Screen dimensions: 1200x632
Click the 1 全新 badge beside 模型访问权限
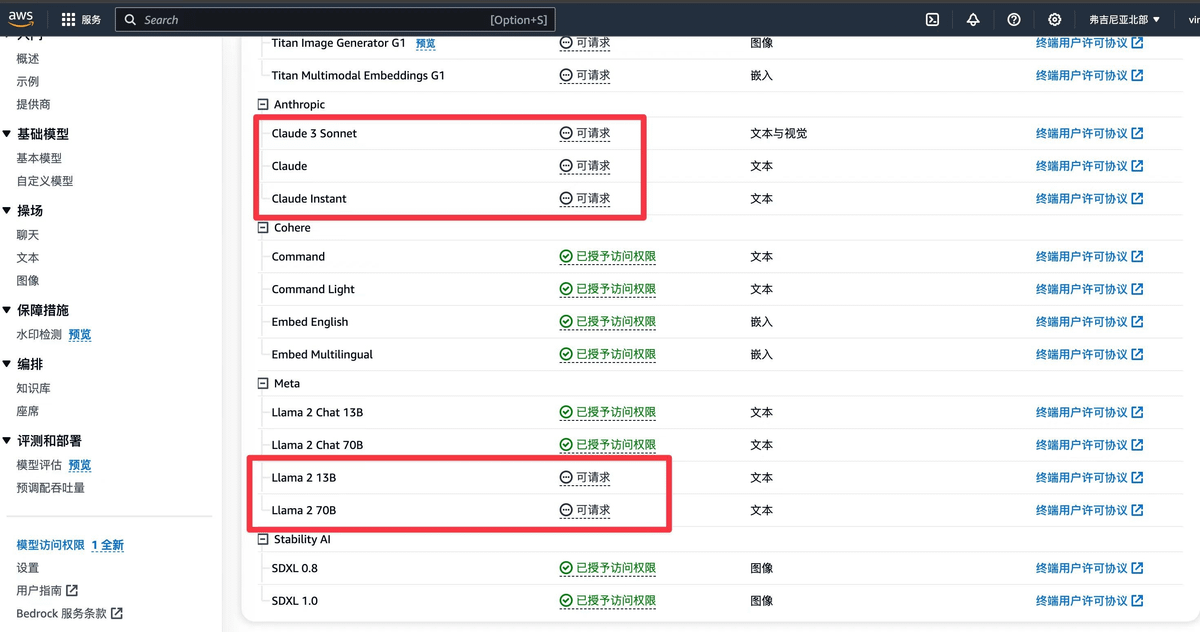click(108, 545)
